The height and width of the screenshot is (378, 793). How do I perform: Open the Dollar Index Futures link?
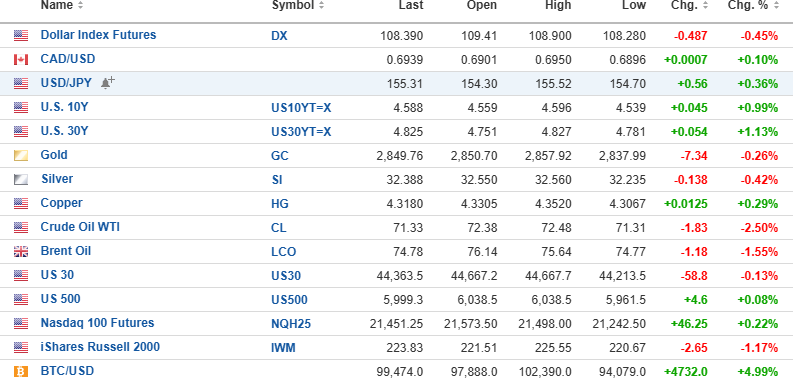[98, 35]
